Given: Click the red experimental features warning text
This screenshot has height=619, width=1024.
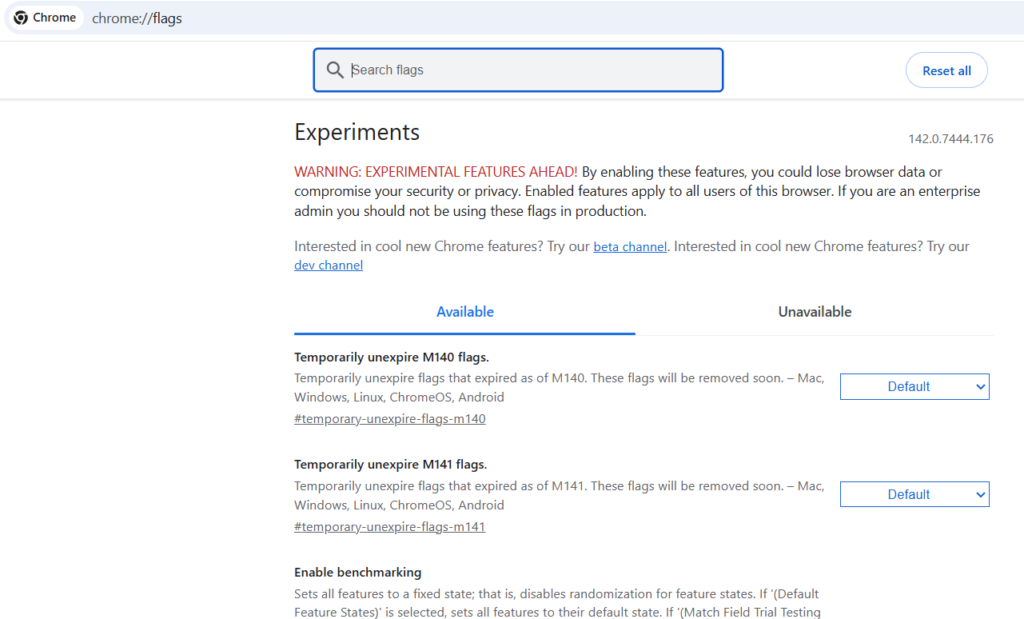Looking at the screenshot, I should (x=435, y=172).
